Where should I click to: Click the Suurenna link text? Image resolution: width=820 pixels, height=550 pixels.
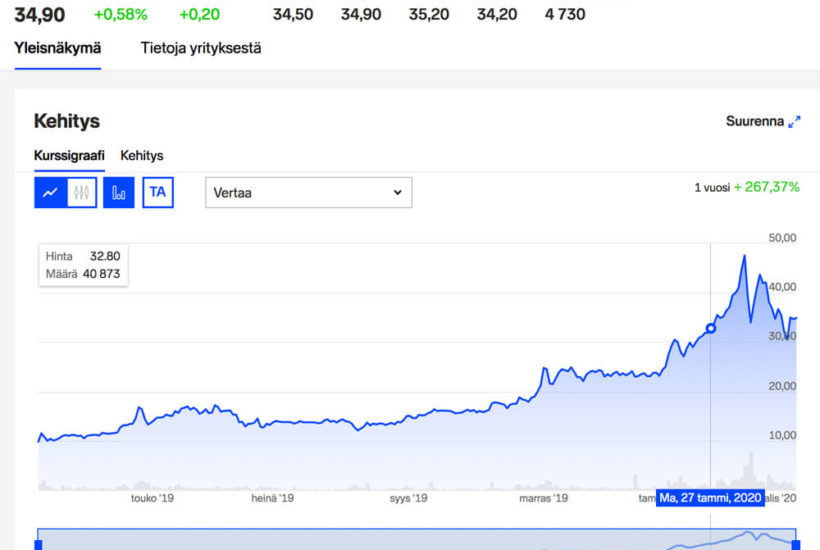point(755,121)
